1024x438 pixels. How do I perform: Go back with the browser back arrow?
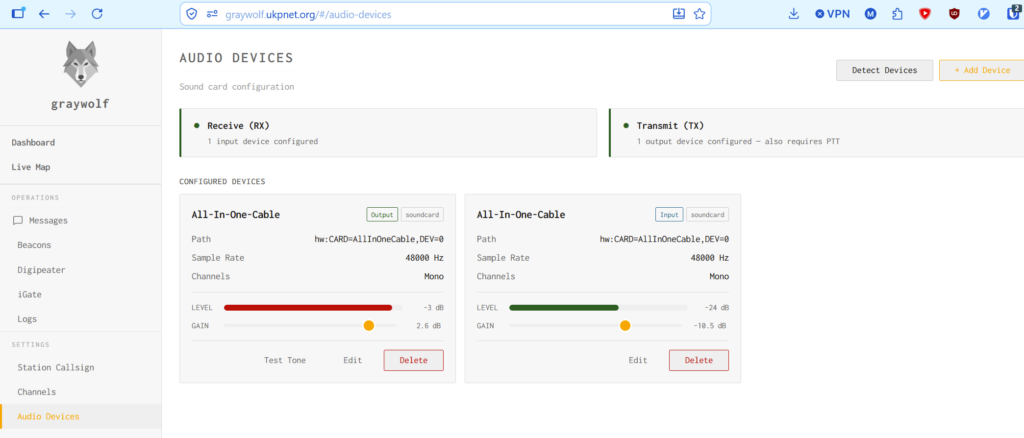pyautogui.click(x=44, y=13)
